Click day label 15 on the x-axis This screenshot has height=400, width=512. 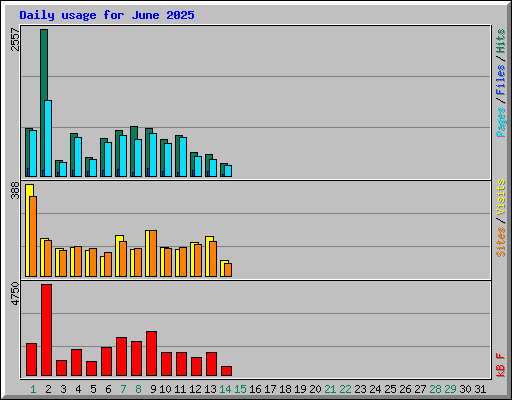240,389
